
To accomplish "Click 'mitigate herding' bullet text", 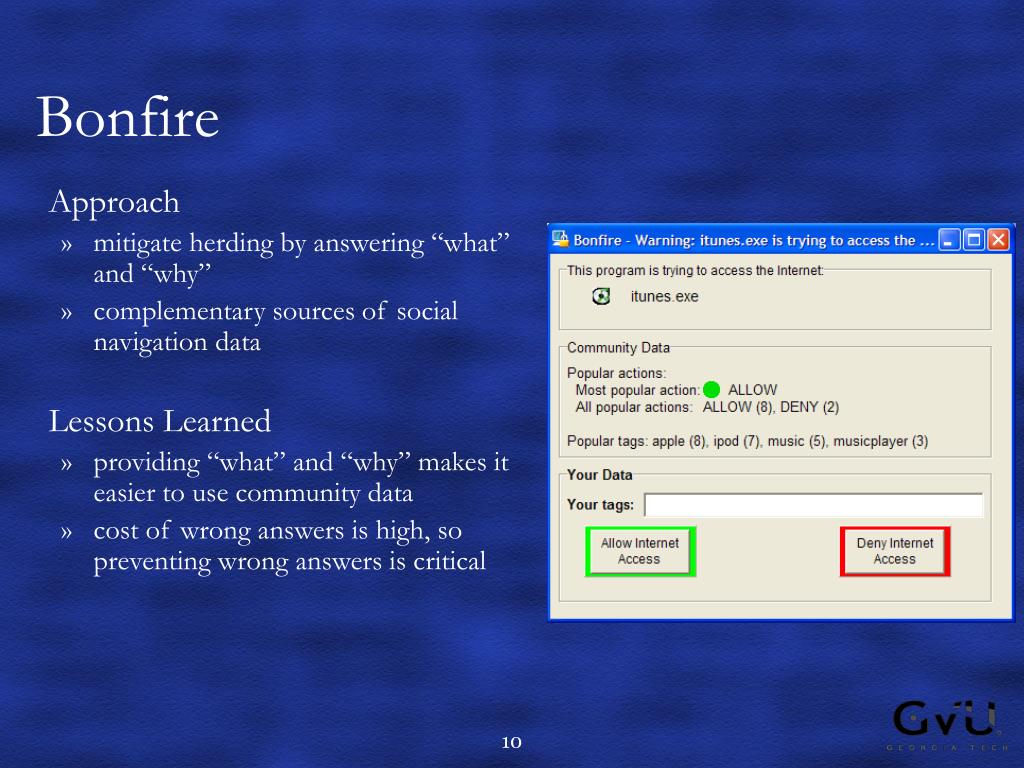I will coord(301,259).
